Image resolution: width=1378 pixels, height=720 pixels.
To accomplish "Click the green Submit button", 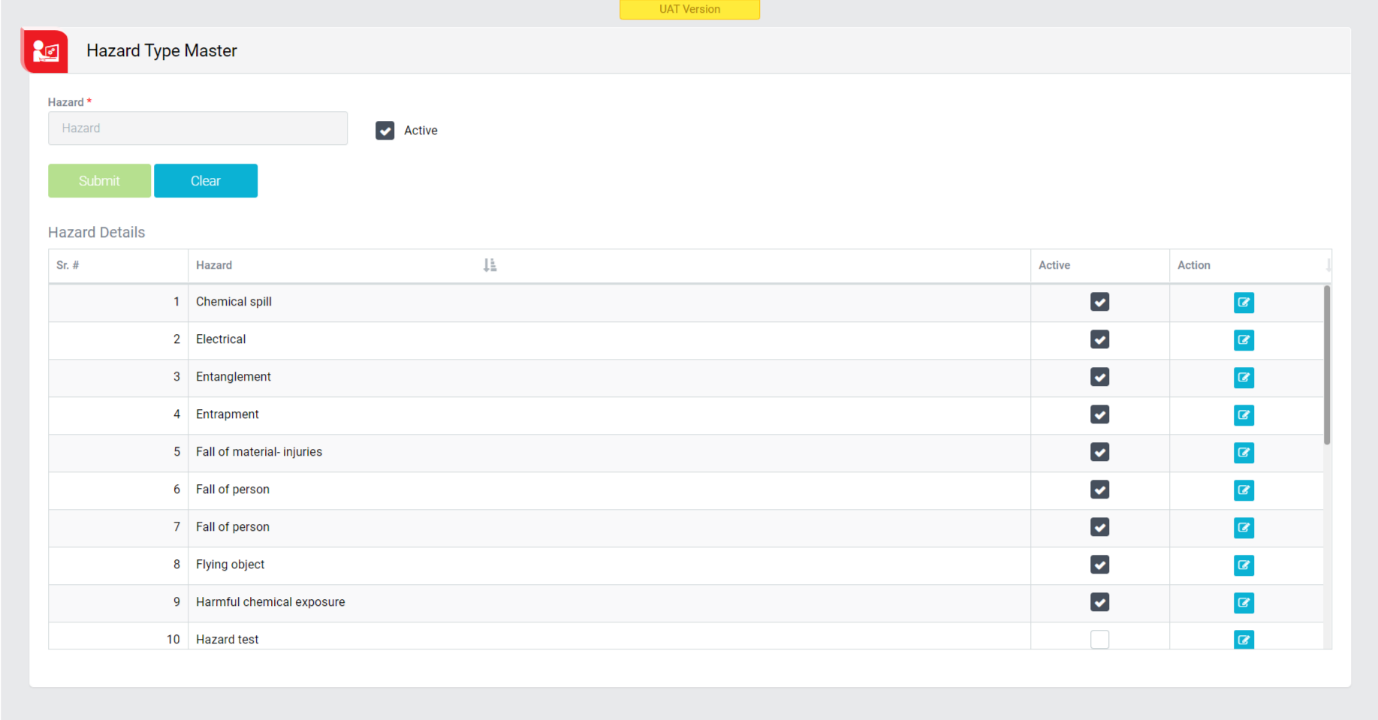I will (99, 181).
